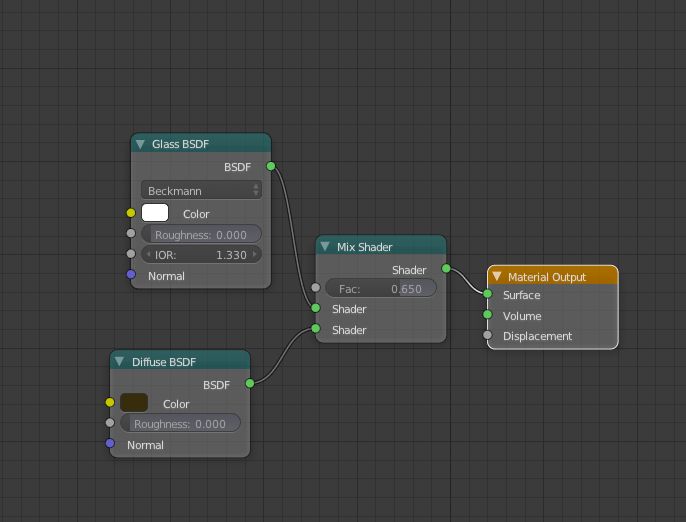686x522 pixels.
Task: Click the Glass BSDF Roughness input socket
Action: click(131, 233)
